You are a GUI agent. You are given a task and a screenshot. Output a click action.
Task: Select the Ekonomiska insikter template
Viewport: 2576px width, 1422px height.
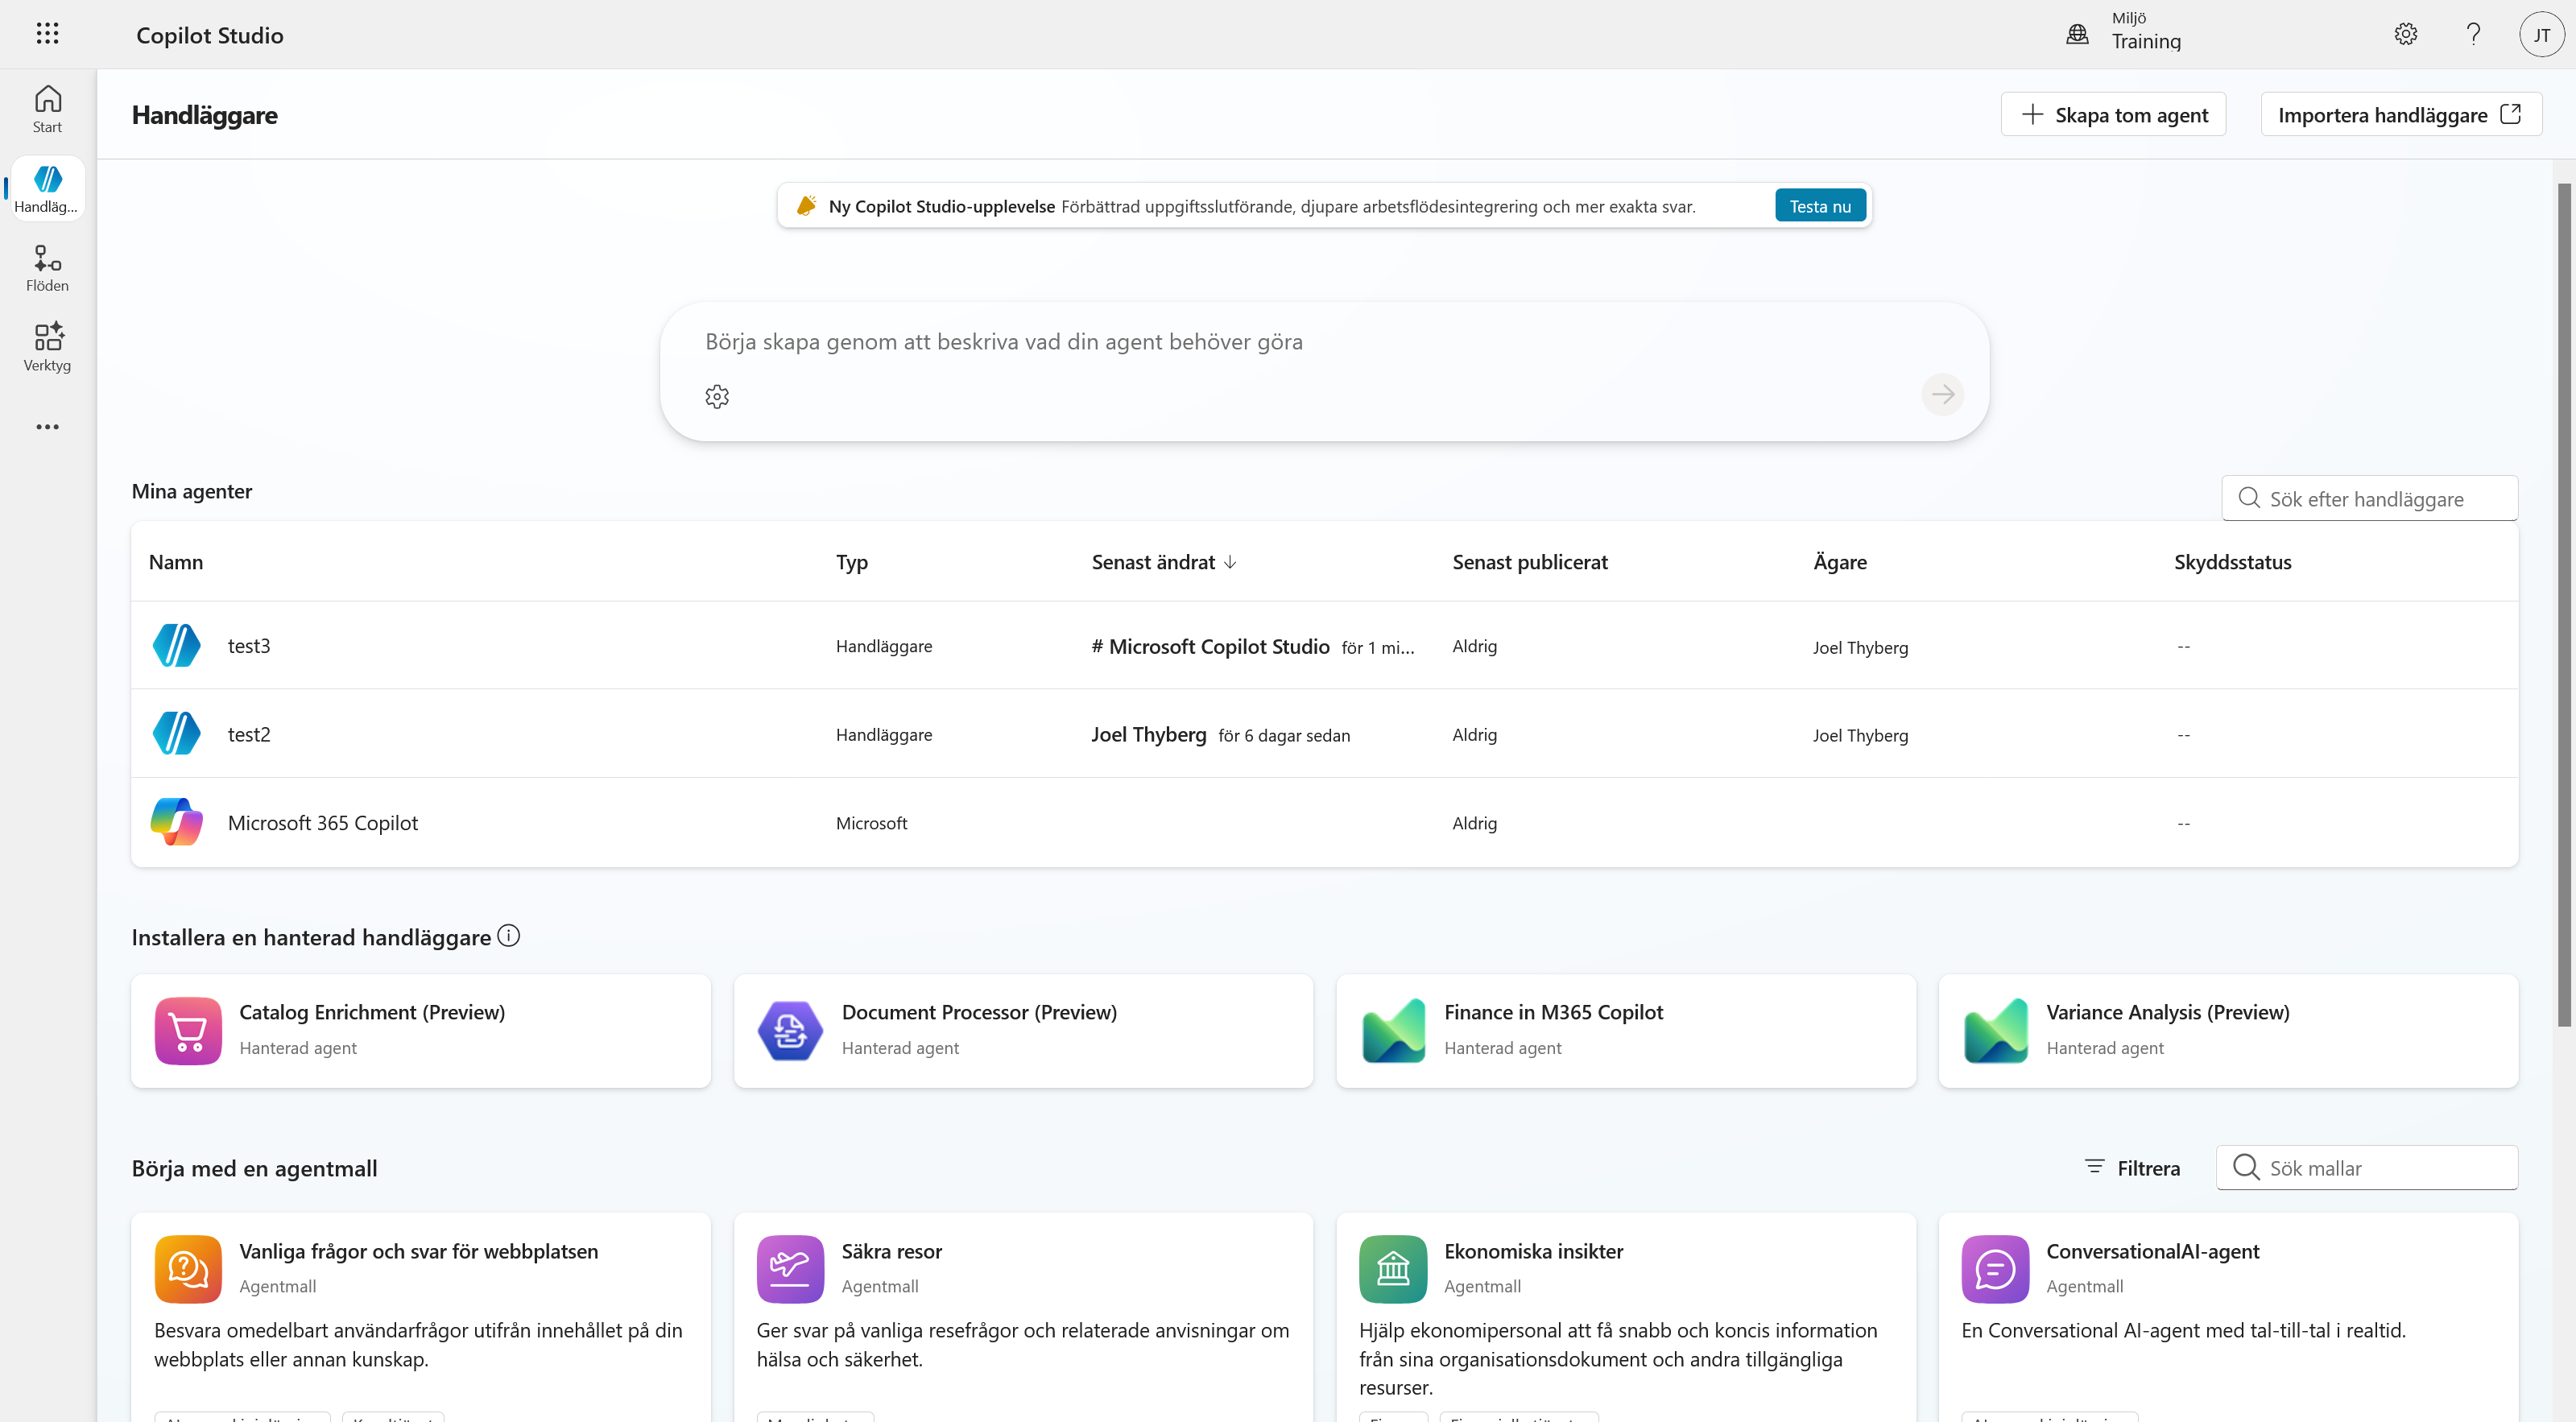click(1626, 1318)
